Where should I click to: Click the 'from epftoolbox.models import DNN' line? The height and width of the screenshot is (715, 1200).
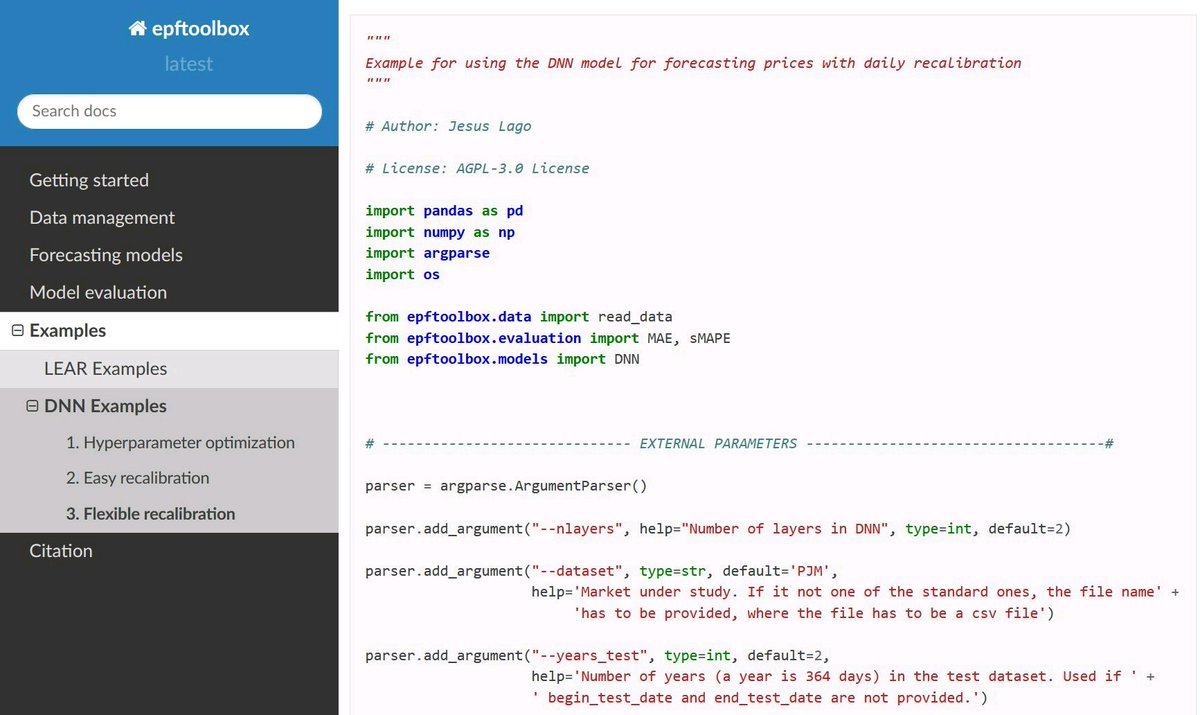(503, 359)
